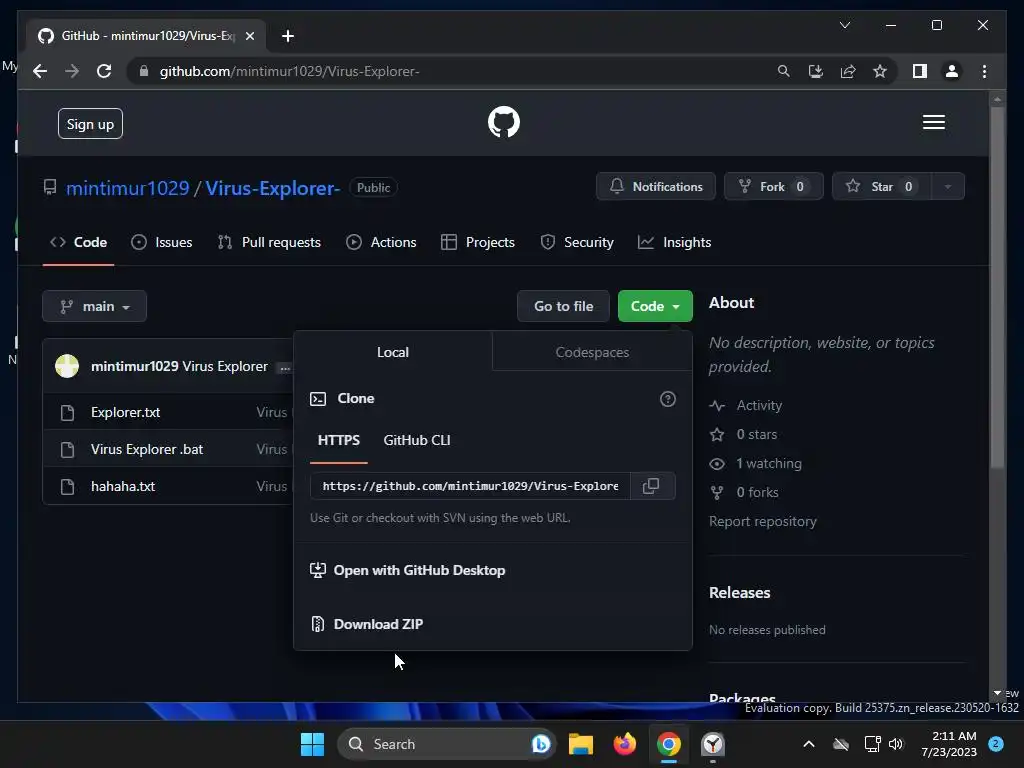
Task: Star the Virus-Explorer- repository
Action: [882, 187]
